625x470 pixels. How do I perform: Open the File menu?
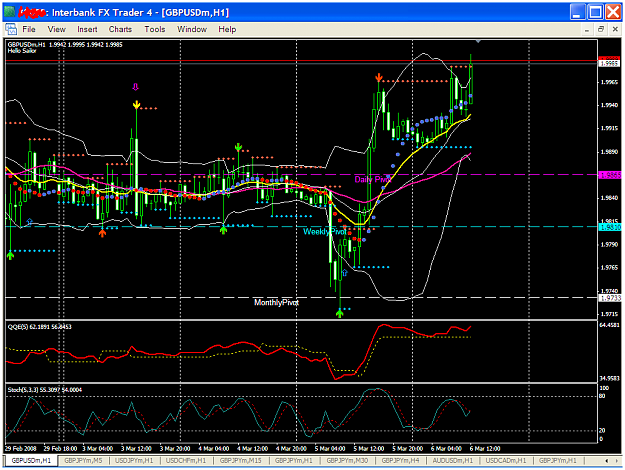click(29, 29)
